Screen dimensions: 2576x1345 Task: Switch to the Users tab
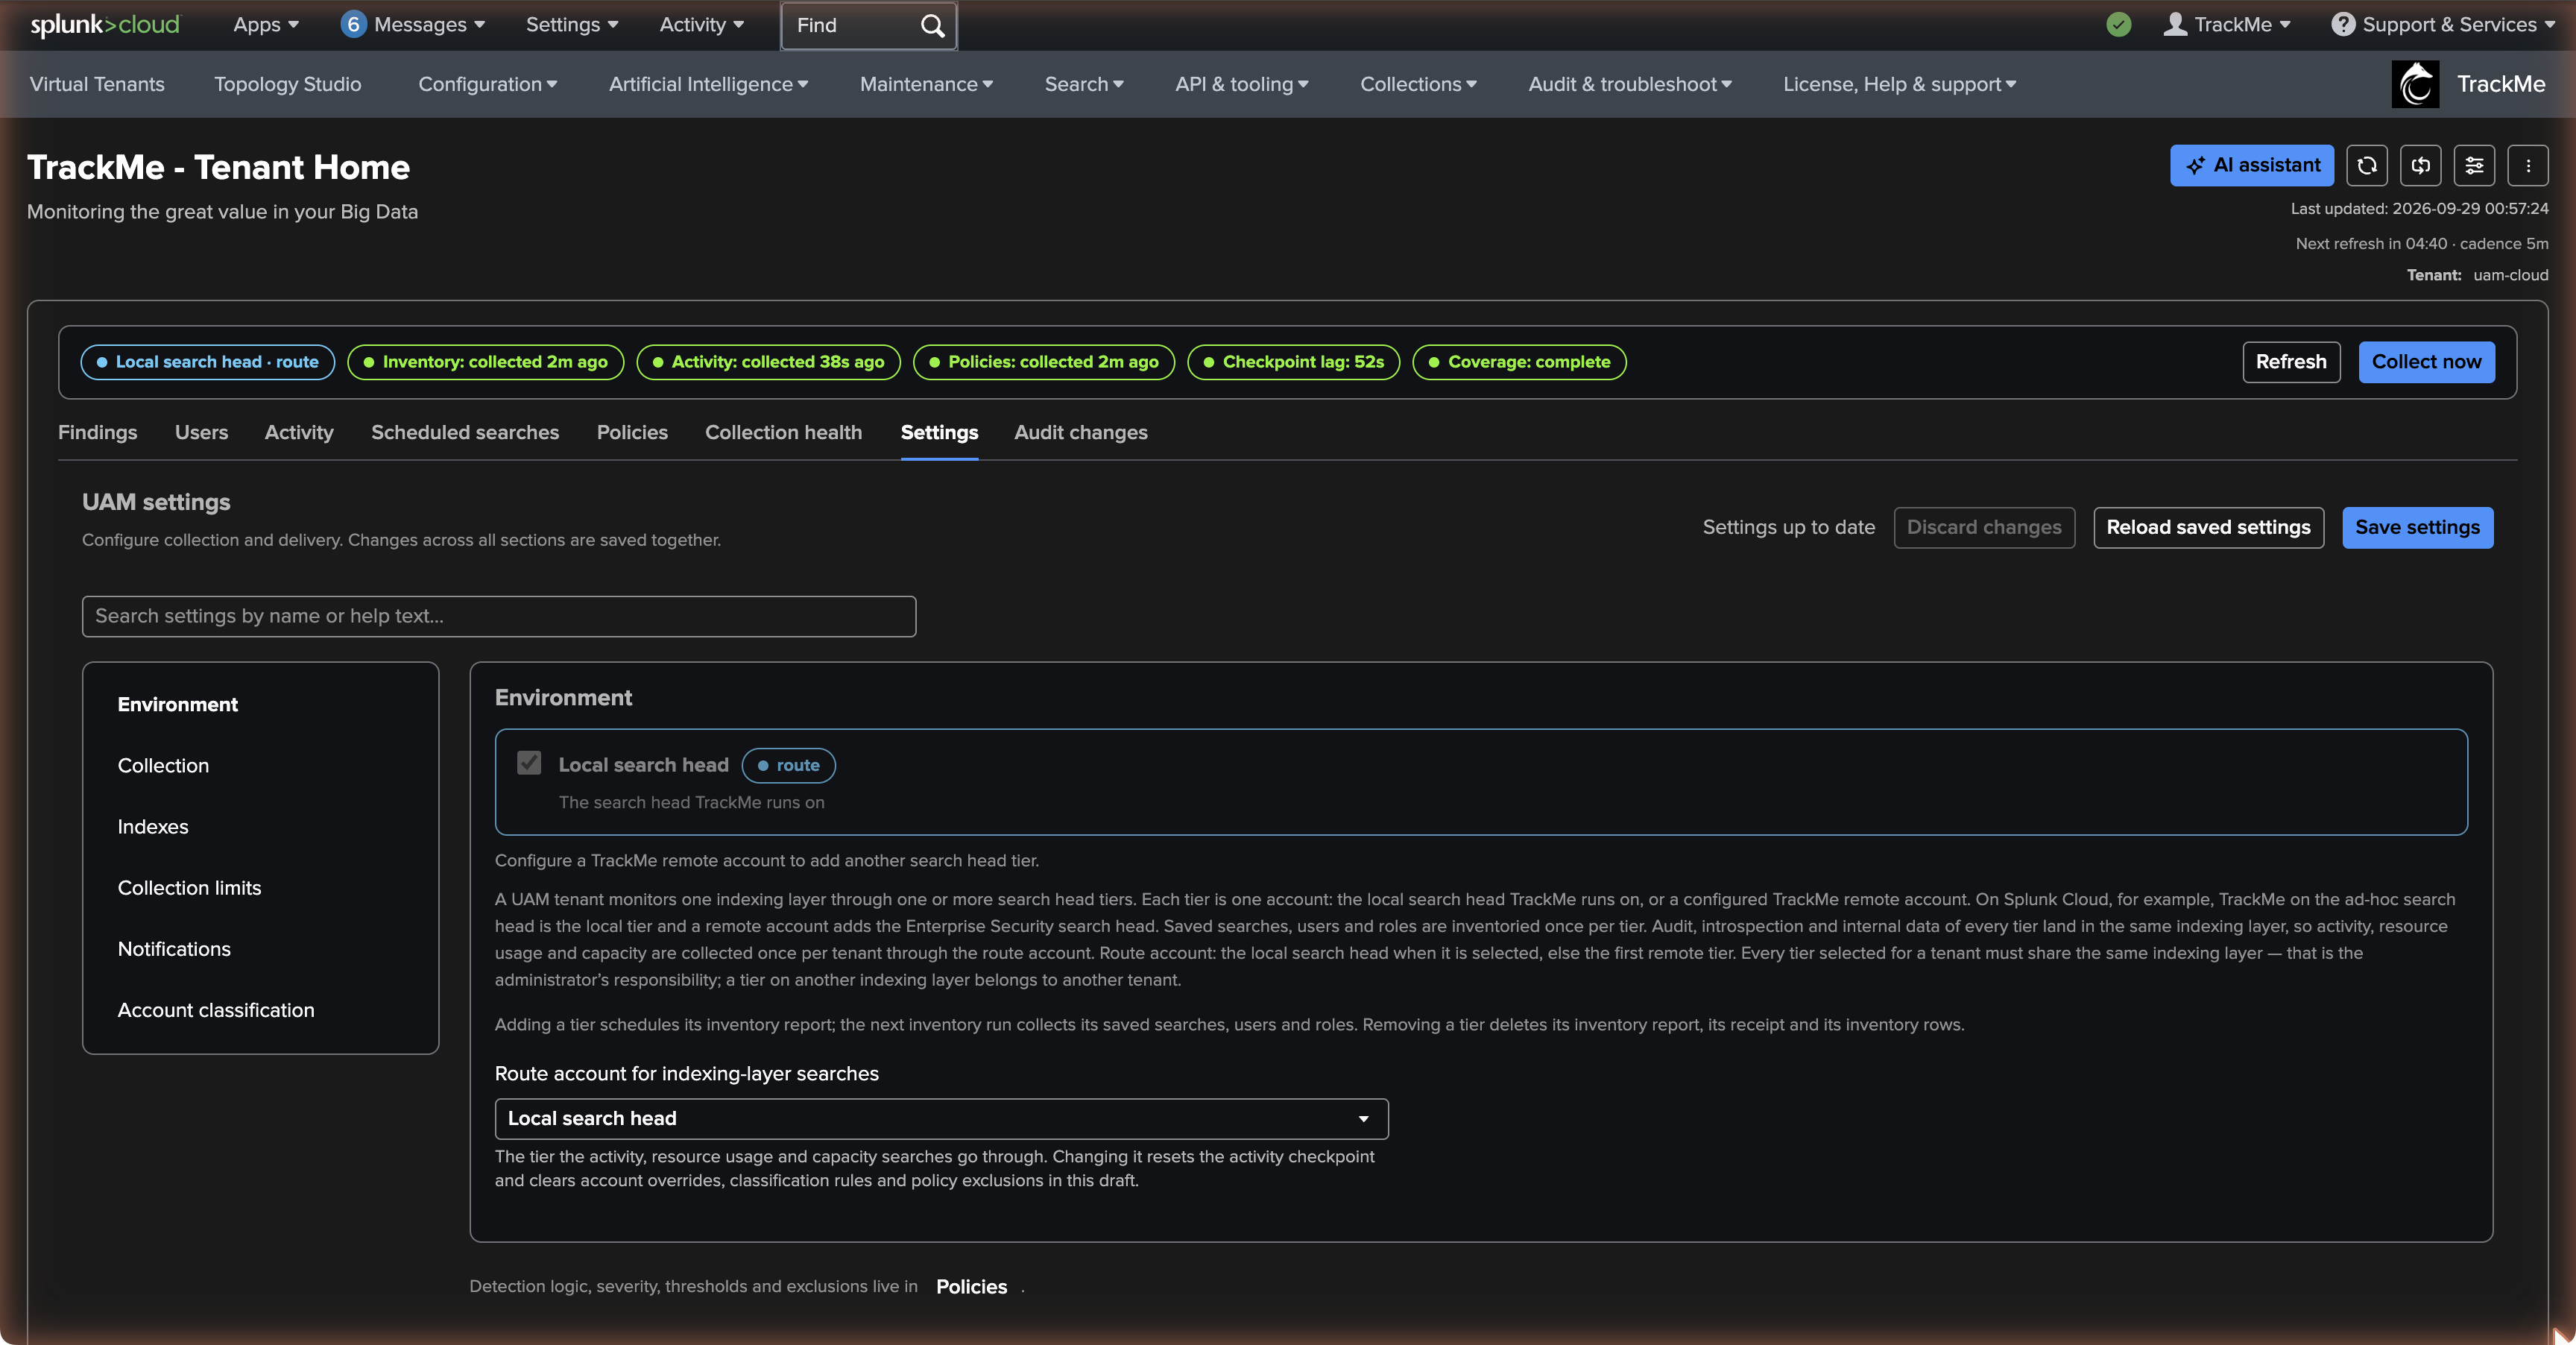(201, 432)
